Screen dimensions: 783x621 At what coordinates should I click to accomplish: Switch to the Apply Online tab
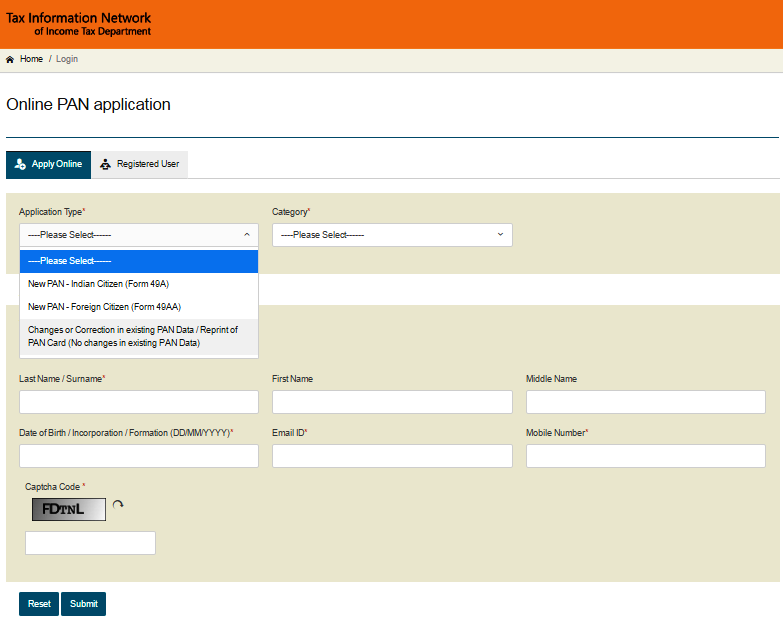48,165
